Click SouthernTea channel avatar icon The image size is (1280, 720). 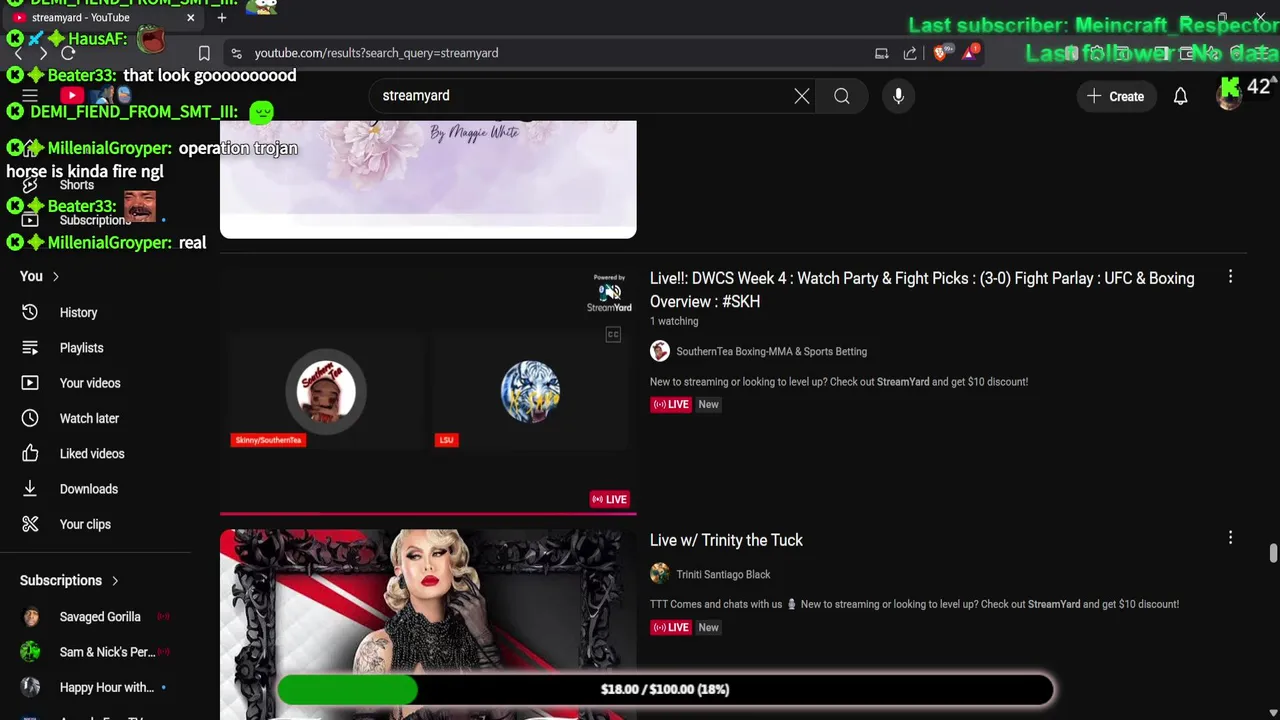coord(660,351)
